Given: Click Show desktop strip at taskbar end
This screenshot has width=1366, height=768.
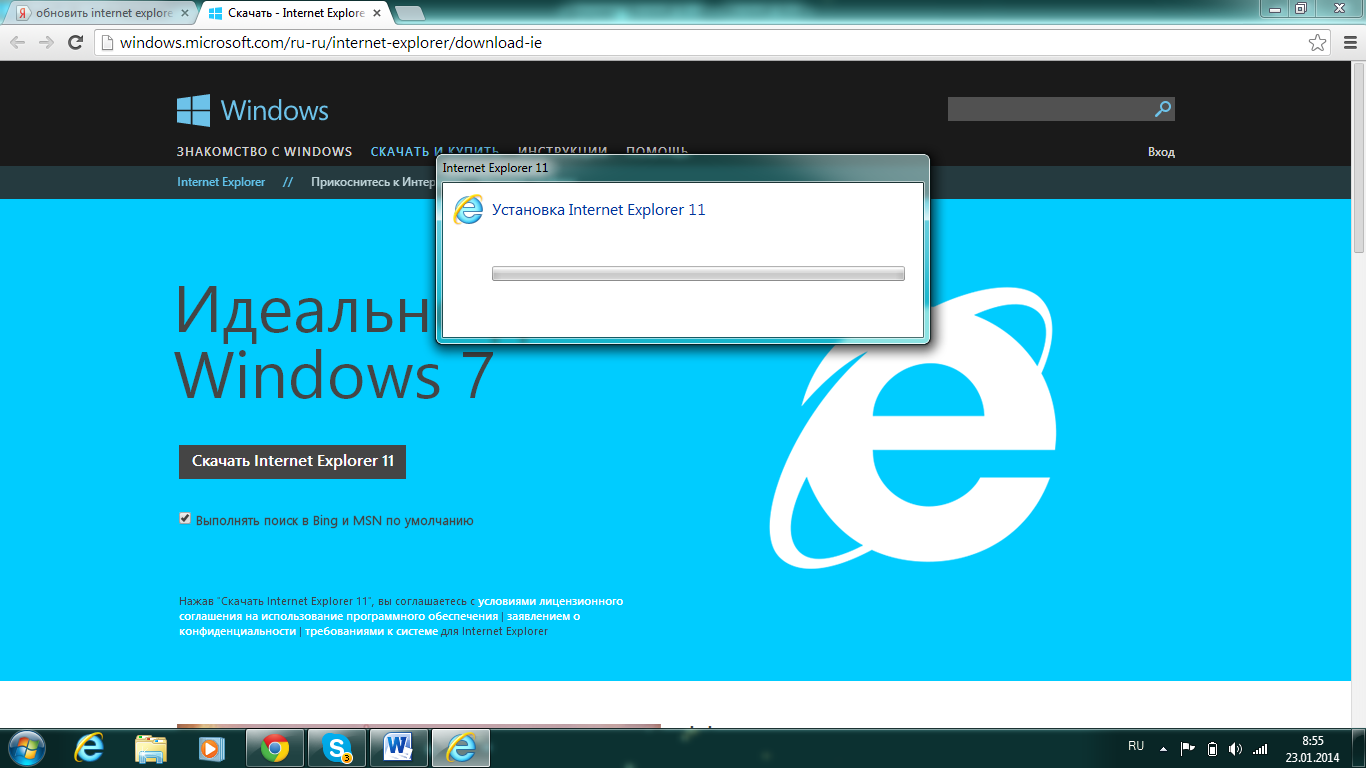Looking at the screenshot, I should (1359, 748).
